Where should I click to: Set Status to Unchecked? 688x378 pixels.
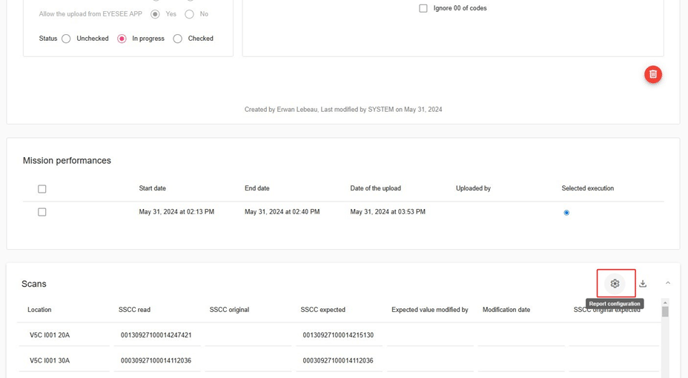point(66,39)
